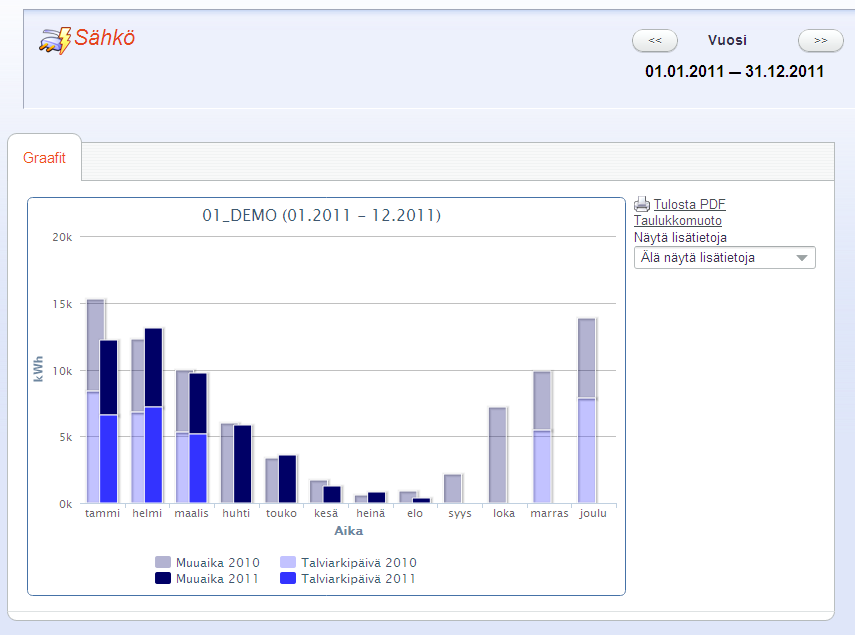Screen dimensions: 855x635
Task: Click the kWh axis title
Action: point(38,369)
